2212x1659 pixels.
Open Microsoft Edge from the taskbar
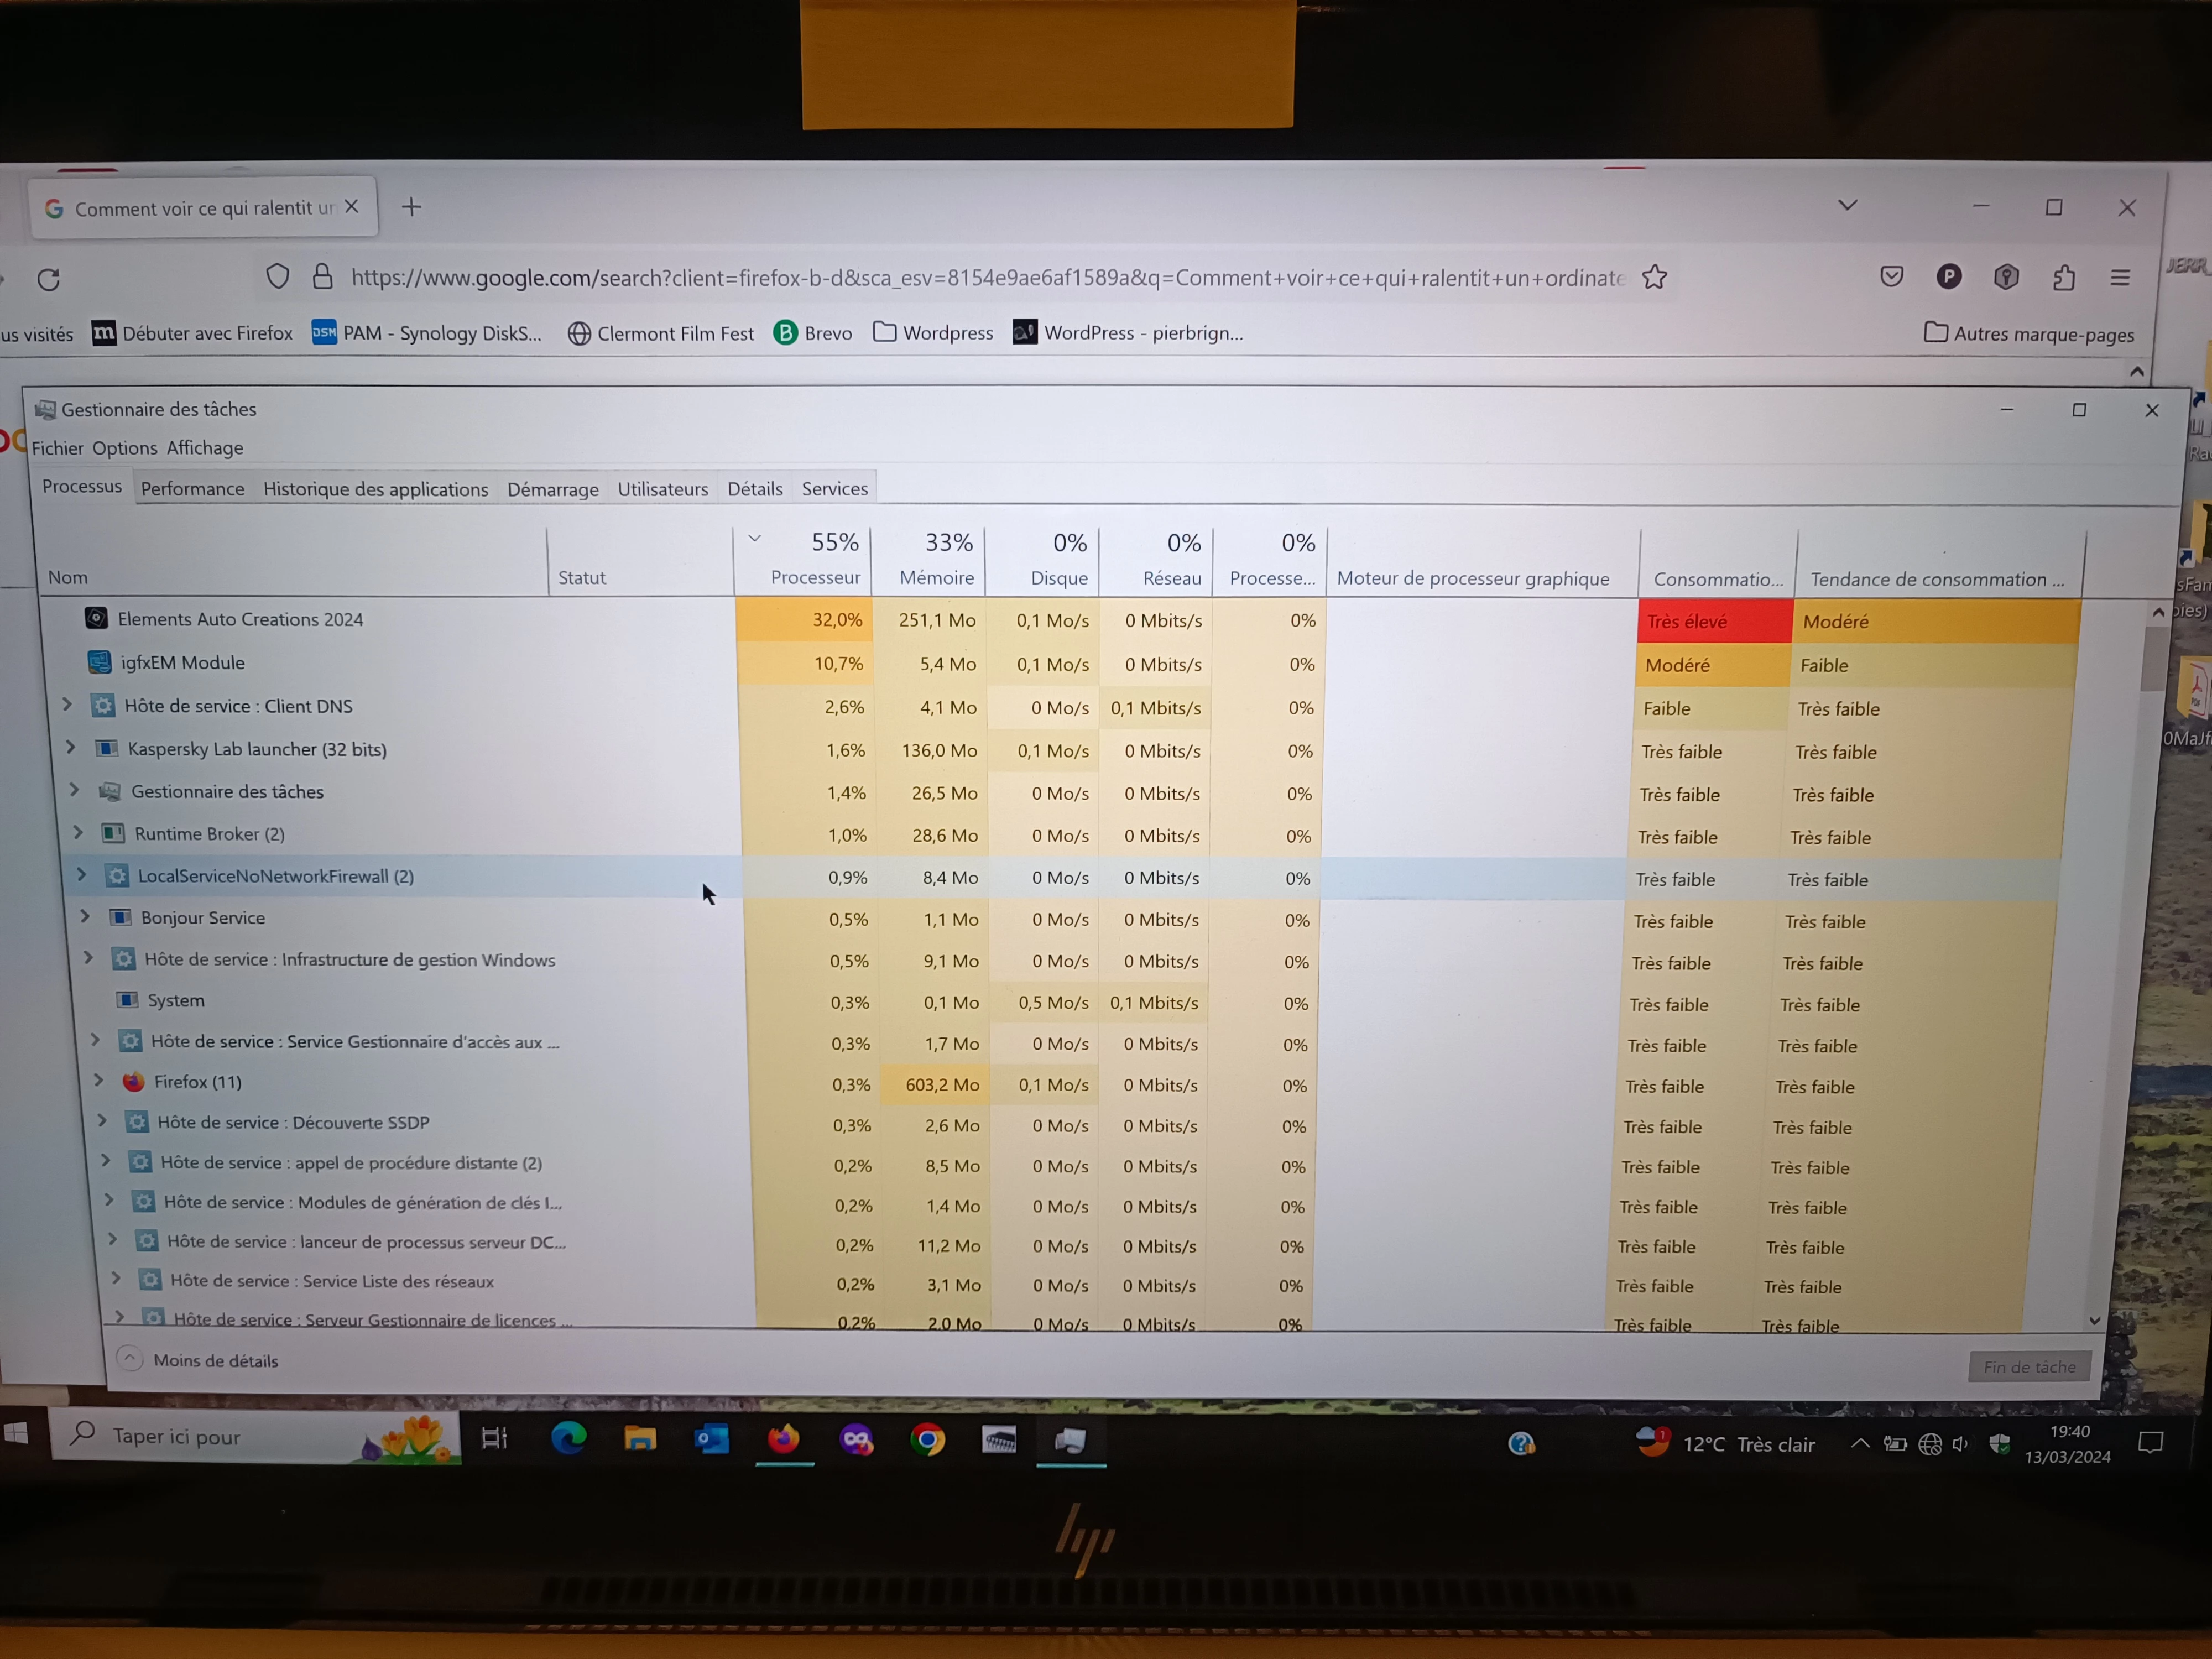pos(568,1438)
